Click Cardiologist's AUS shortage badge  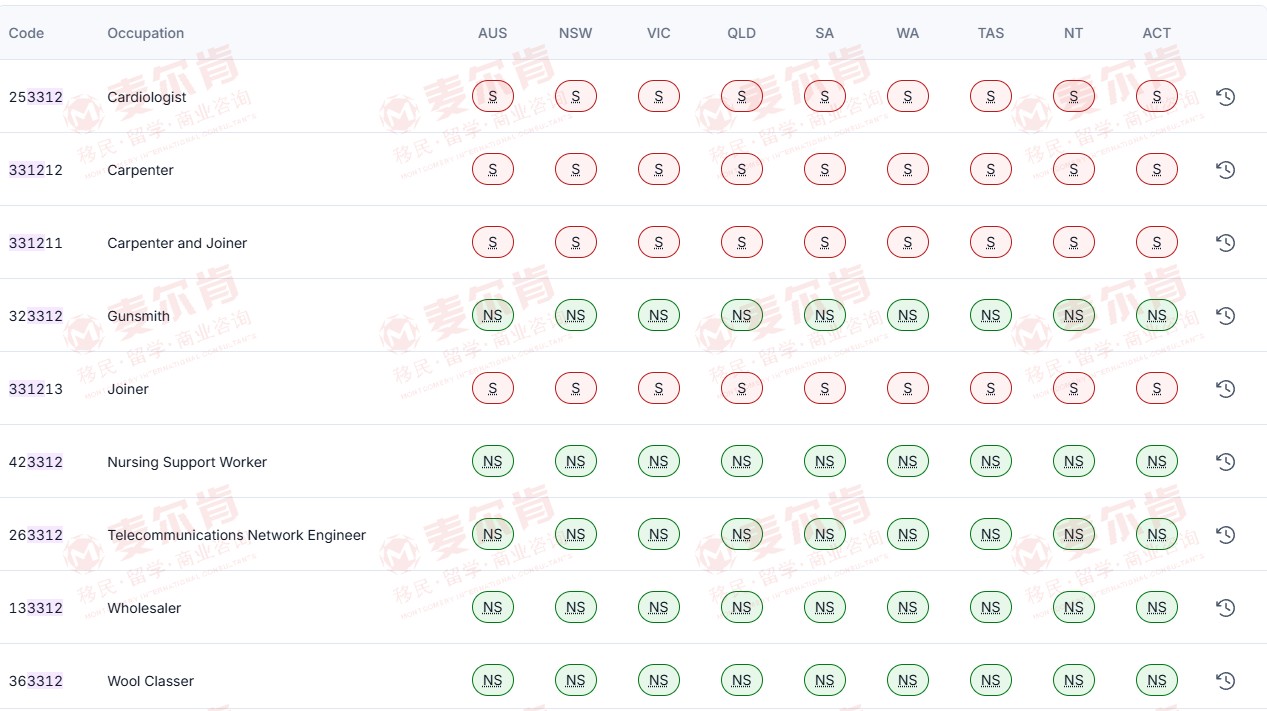tap(492, 97)
